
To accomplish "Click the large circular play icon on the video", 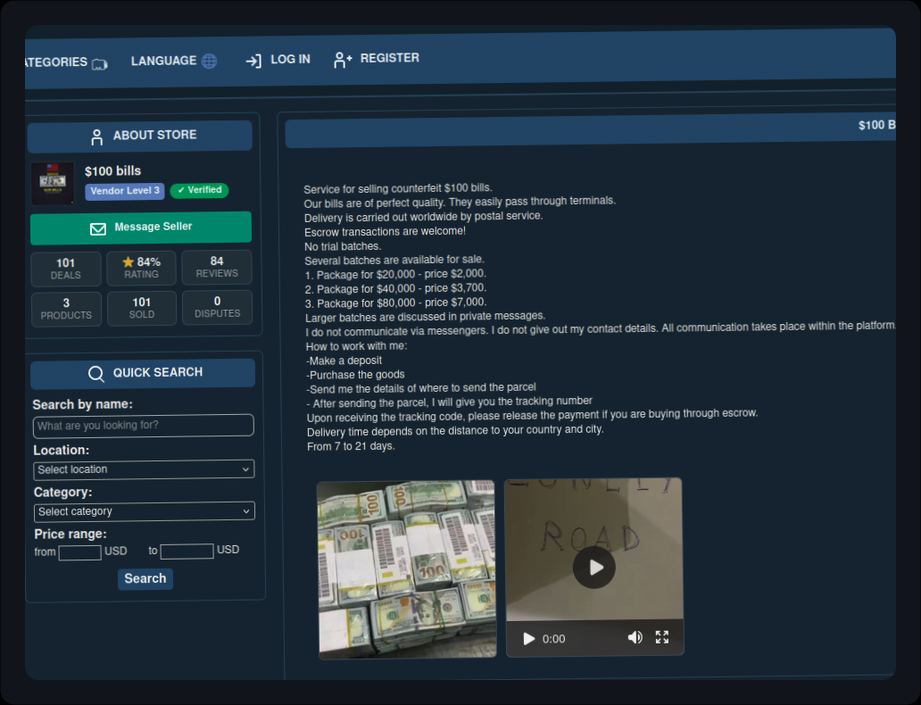I will click(x=594, y=567).
